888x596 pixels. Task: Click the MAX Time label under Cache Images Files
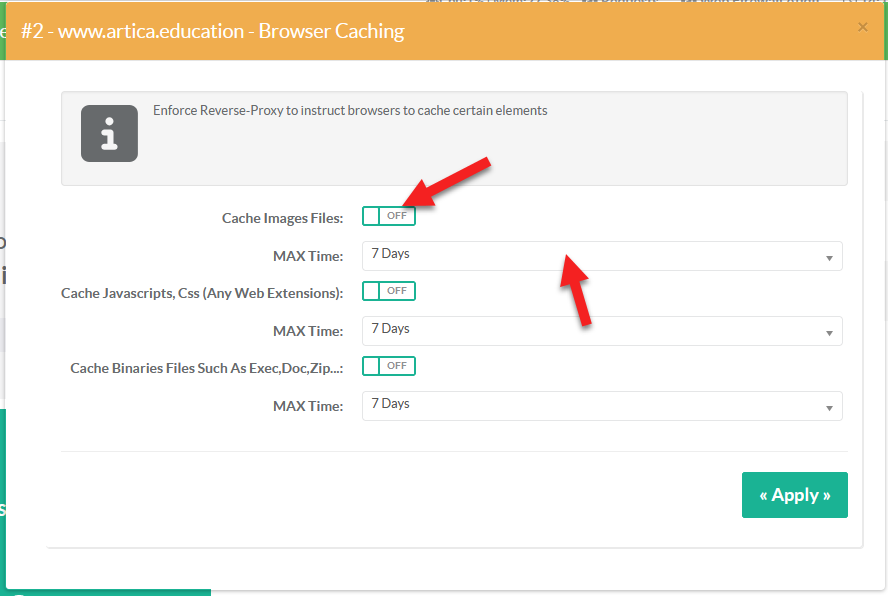(x=308, y=256)
